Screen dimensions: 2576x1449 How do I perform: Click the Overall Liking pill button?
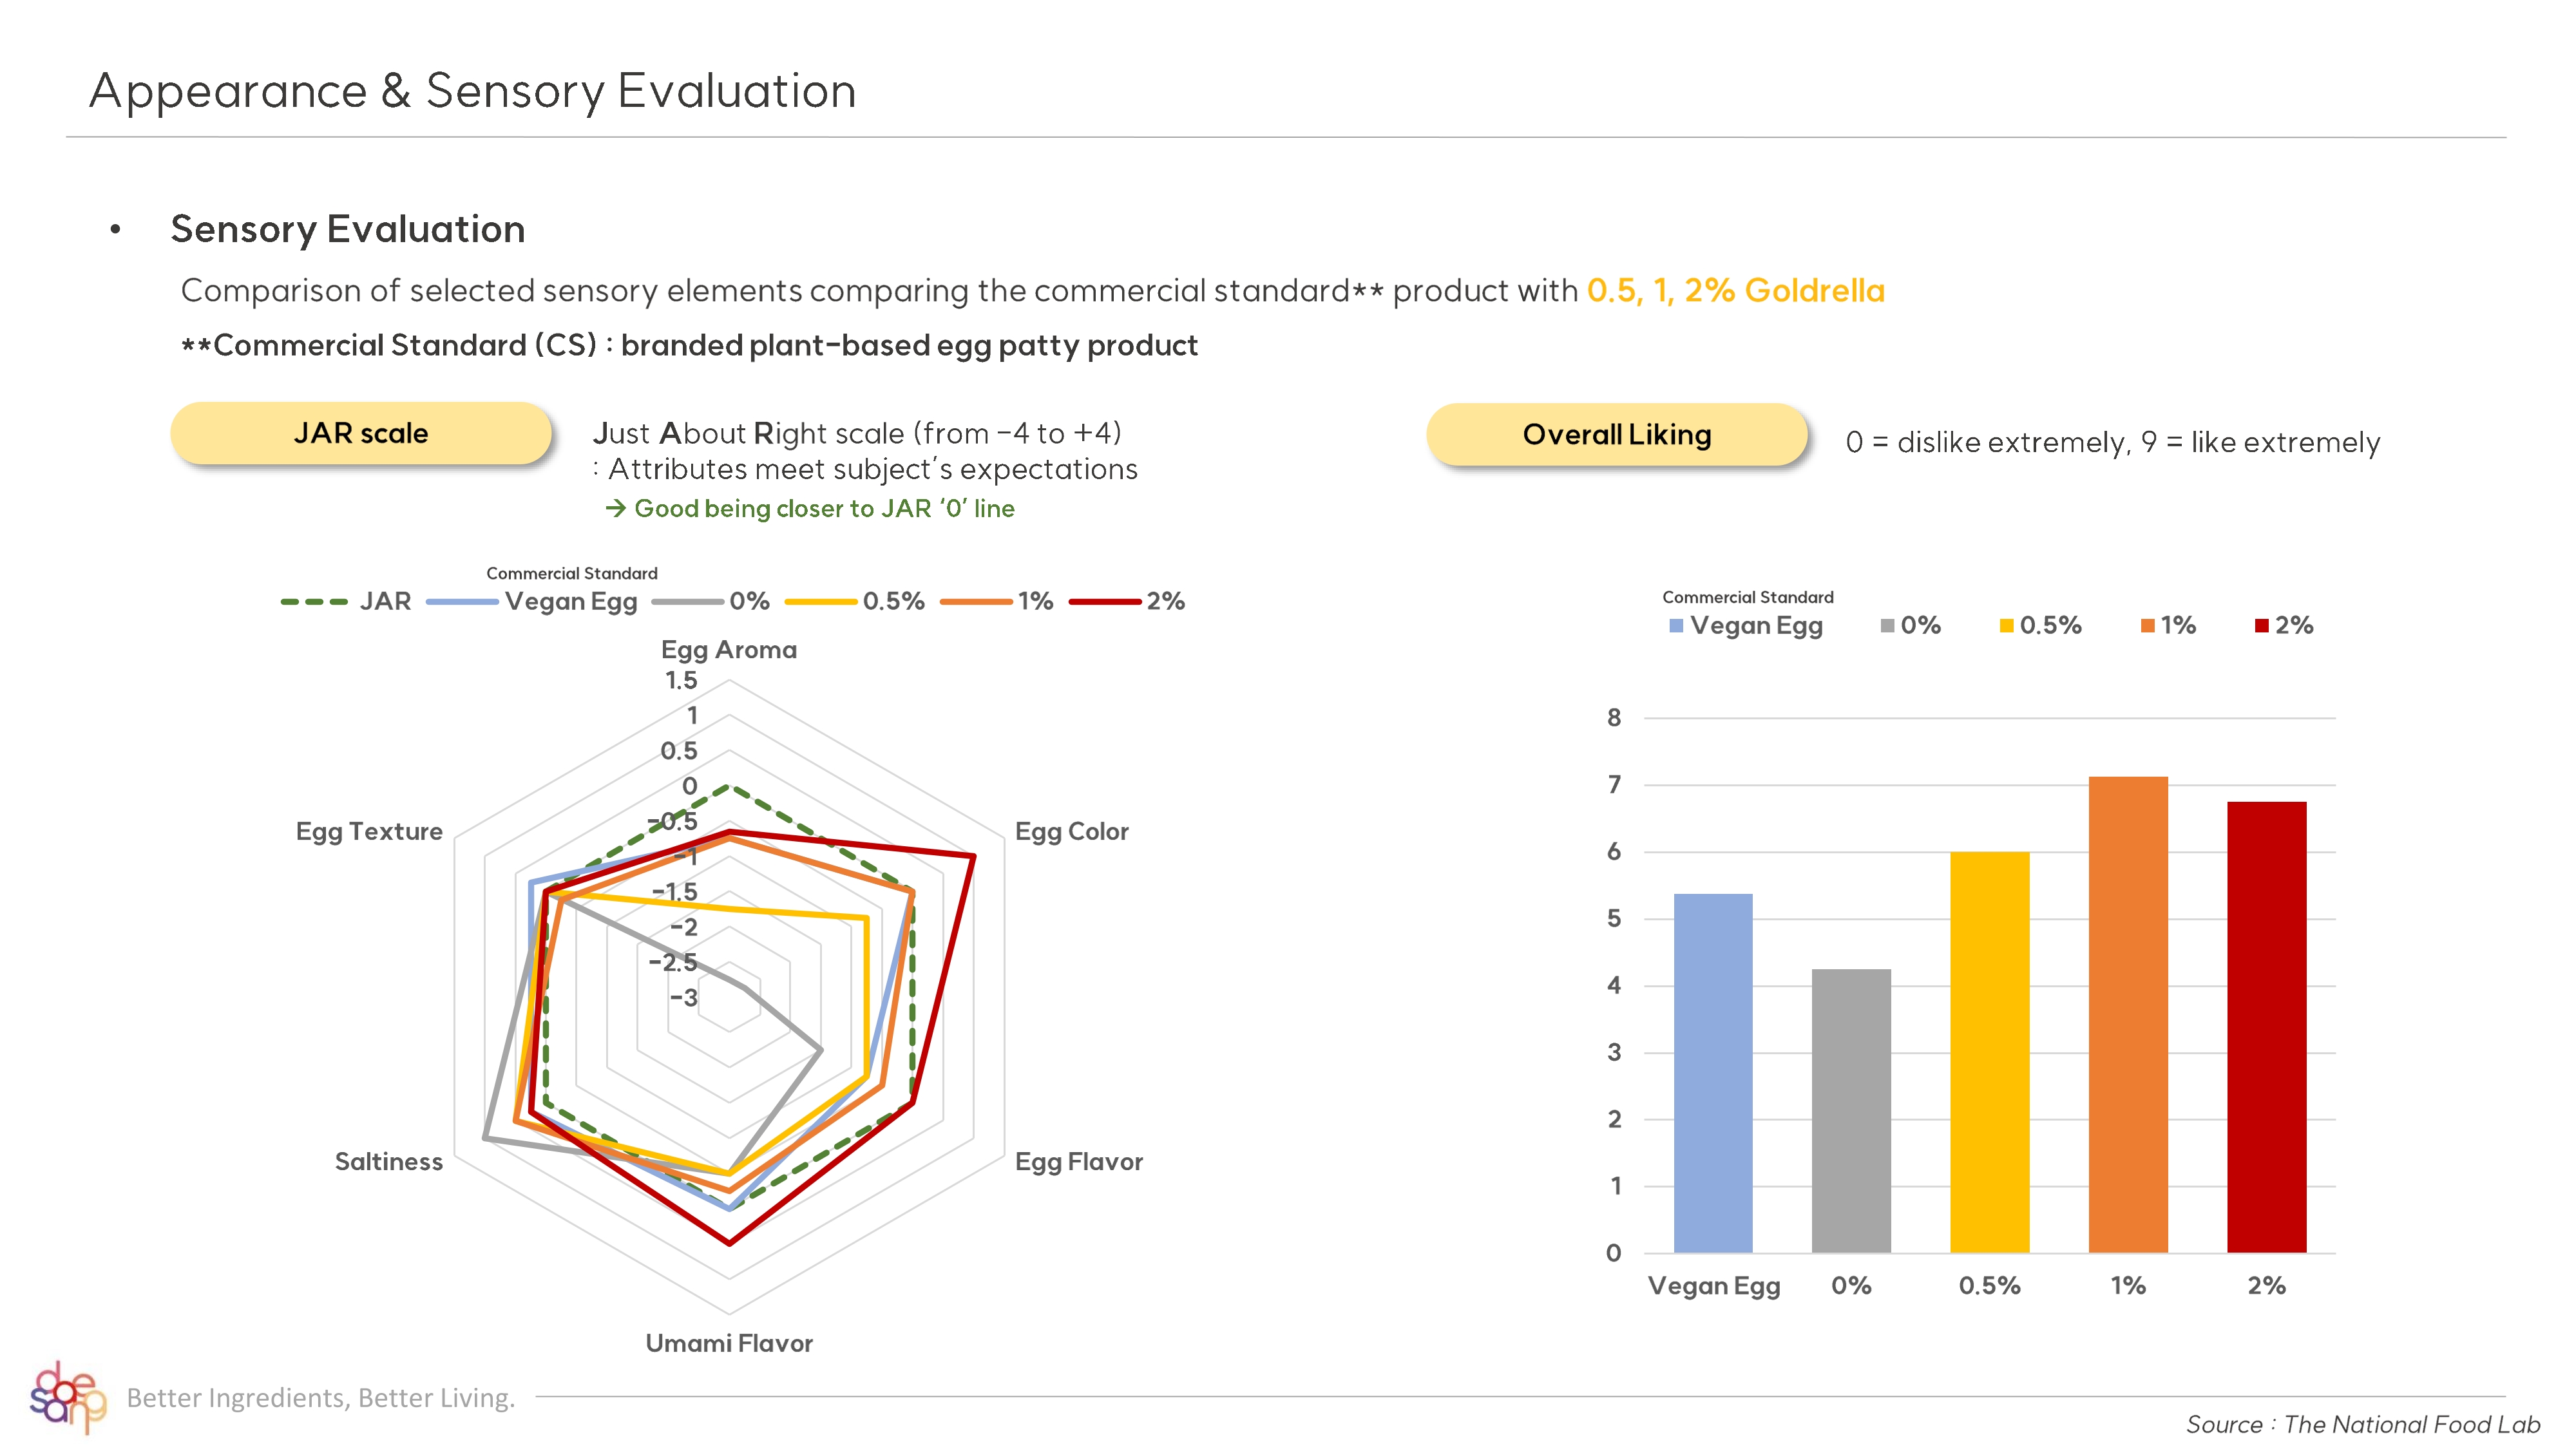[1616, 435]
